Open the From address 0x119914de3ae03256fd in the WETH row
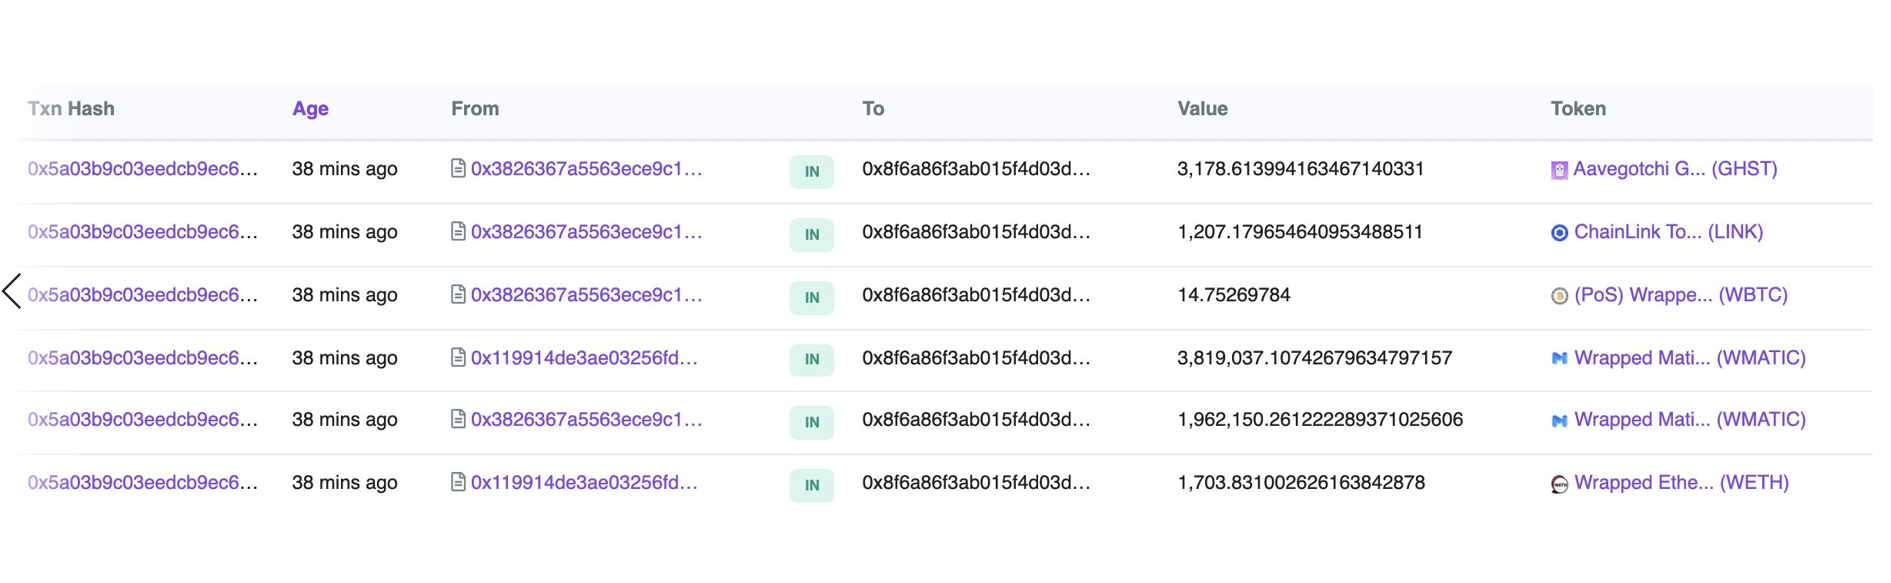 (x=584, y=483)
